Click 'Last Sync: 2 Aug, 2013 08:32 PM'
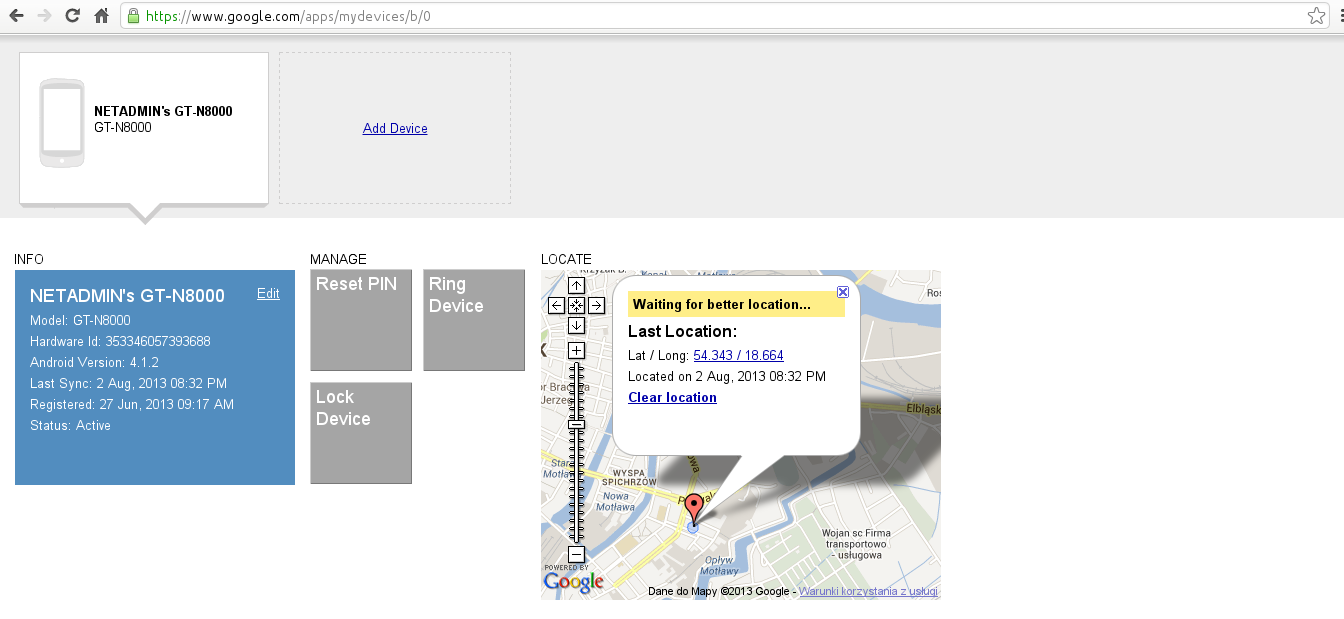Image resolution: width=1344 pixels, height=619 pixels. (x=128, y=384)
